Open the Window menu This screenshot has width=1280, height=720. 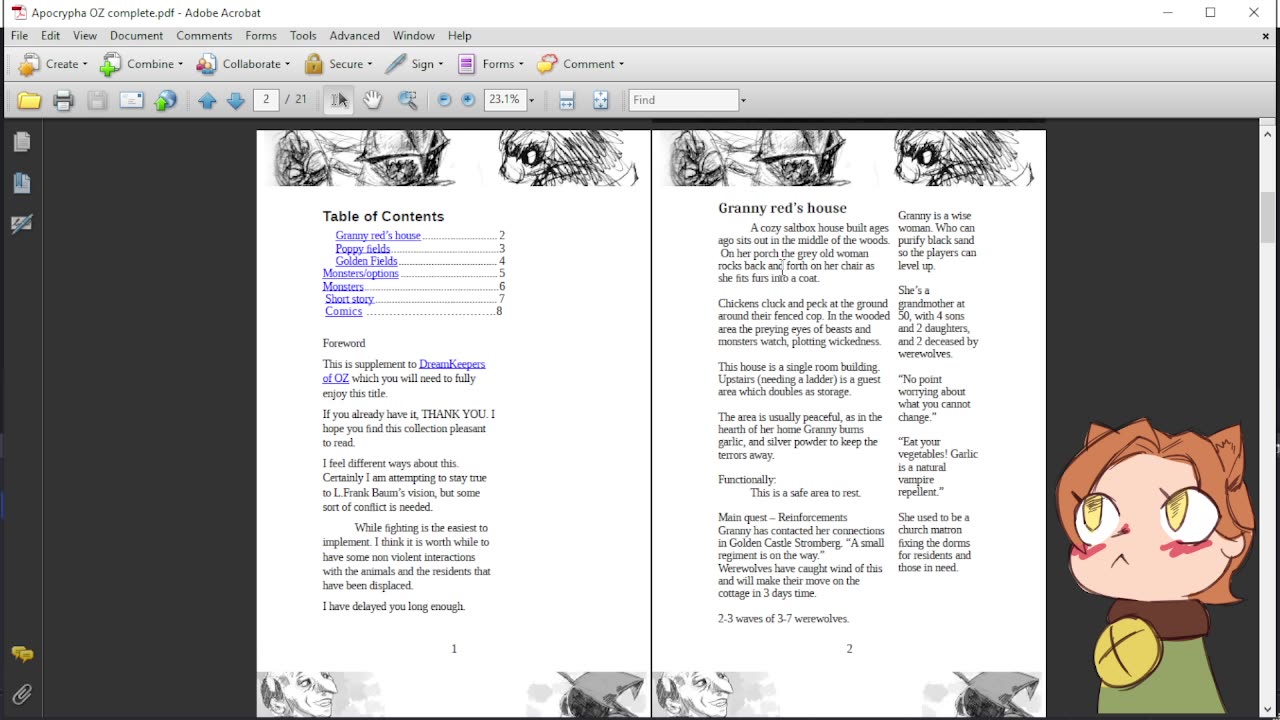pos(413,36)
